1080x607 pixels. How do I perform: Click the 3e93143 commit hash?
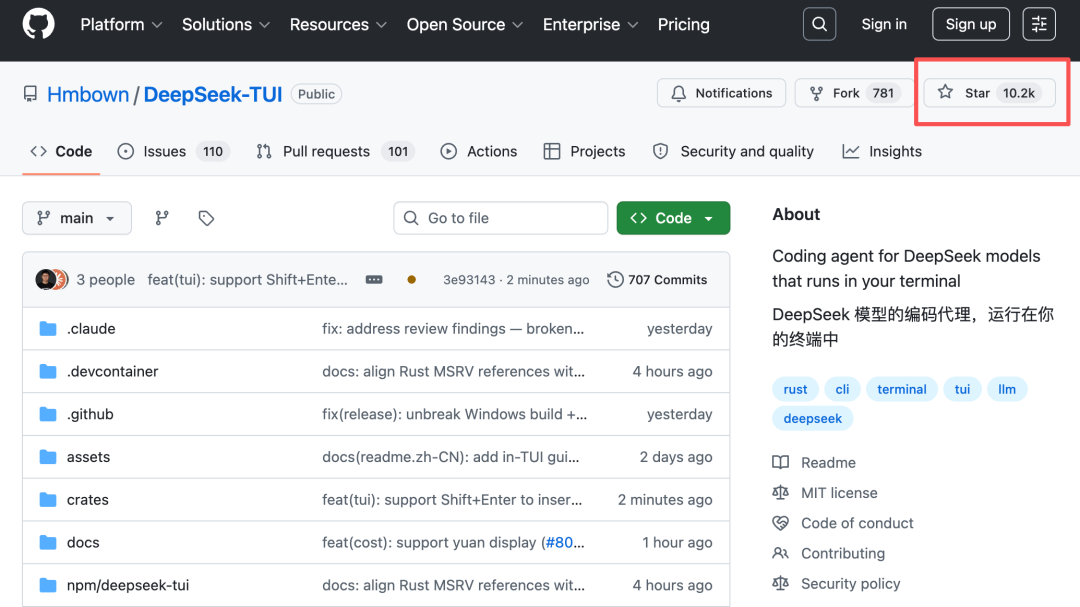(468, 280)
